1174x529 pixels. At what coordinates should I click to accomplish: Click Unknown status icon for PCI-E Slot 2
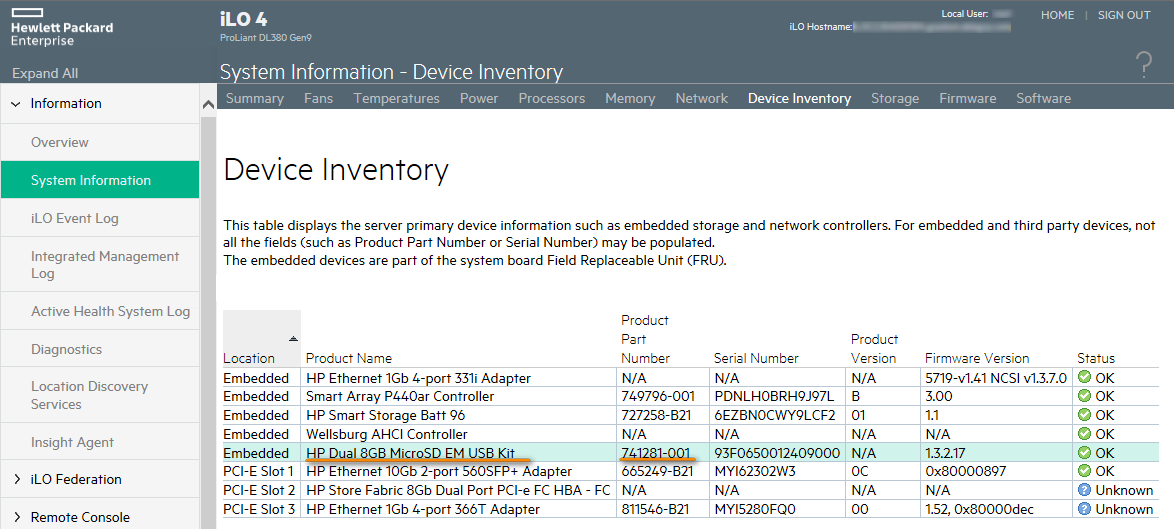tap(1084, 491)
